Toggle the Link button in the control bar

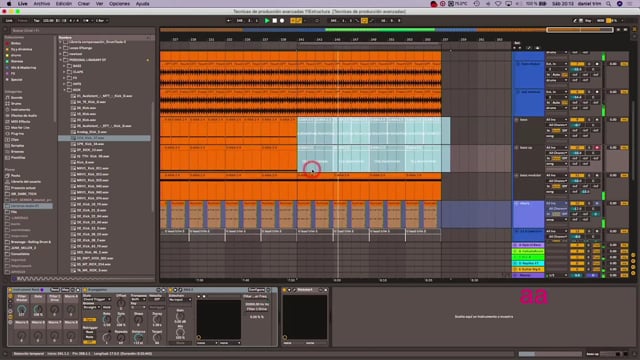coord(9,20)
